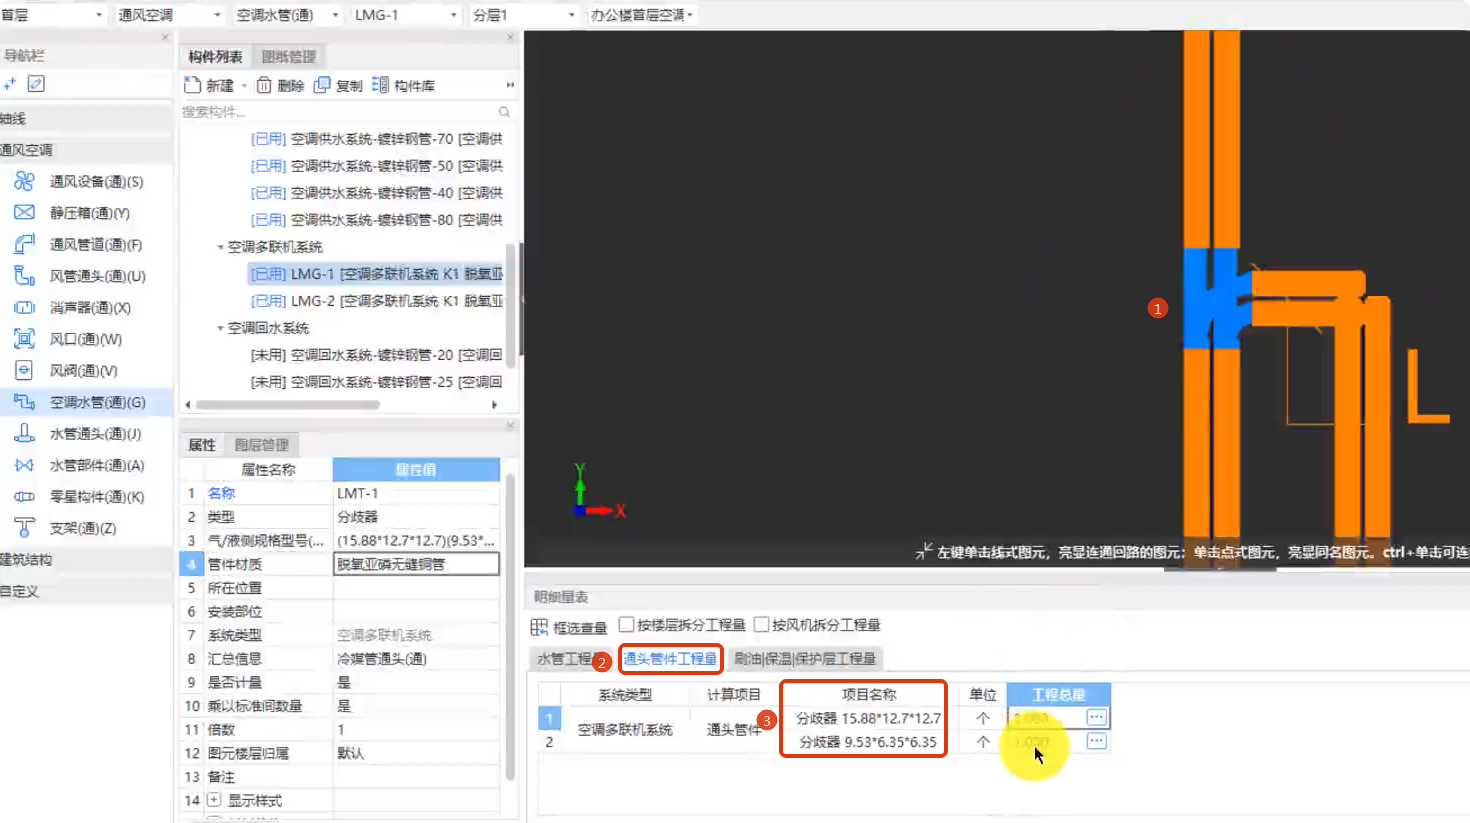Select 空调回水系统-镀锌钢管-20 tree item
Viewport: 1470px width, 823px height.
point(376,355)
